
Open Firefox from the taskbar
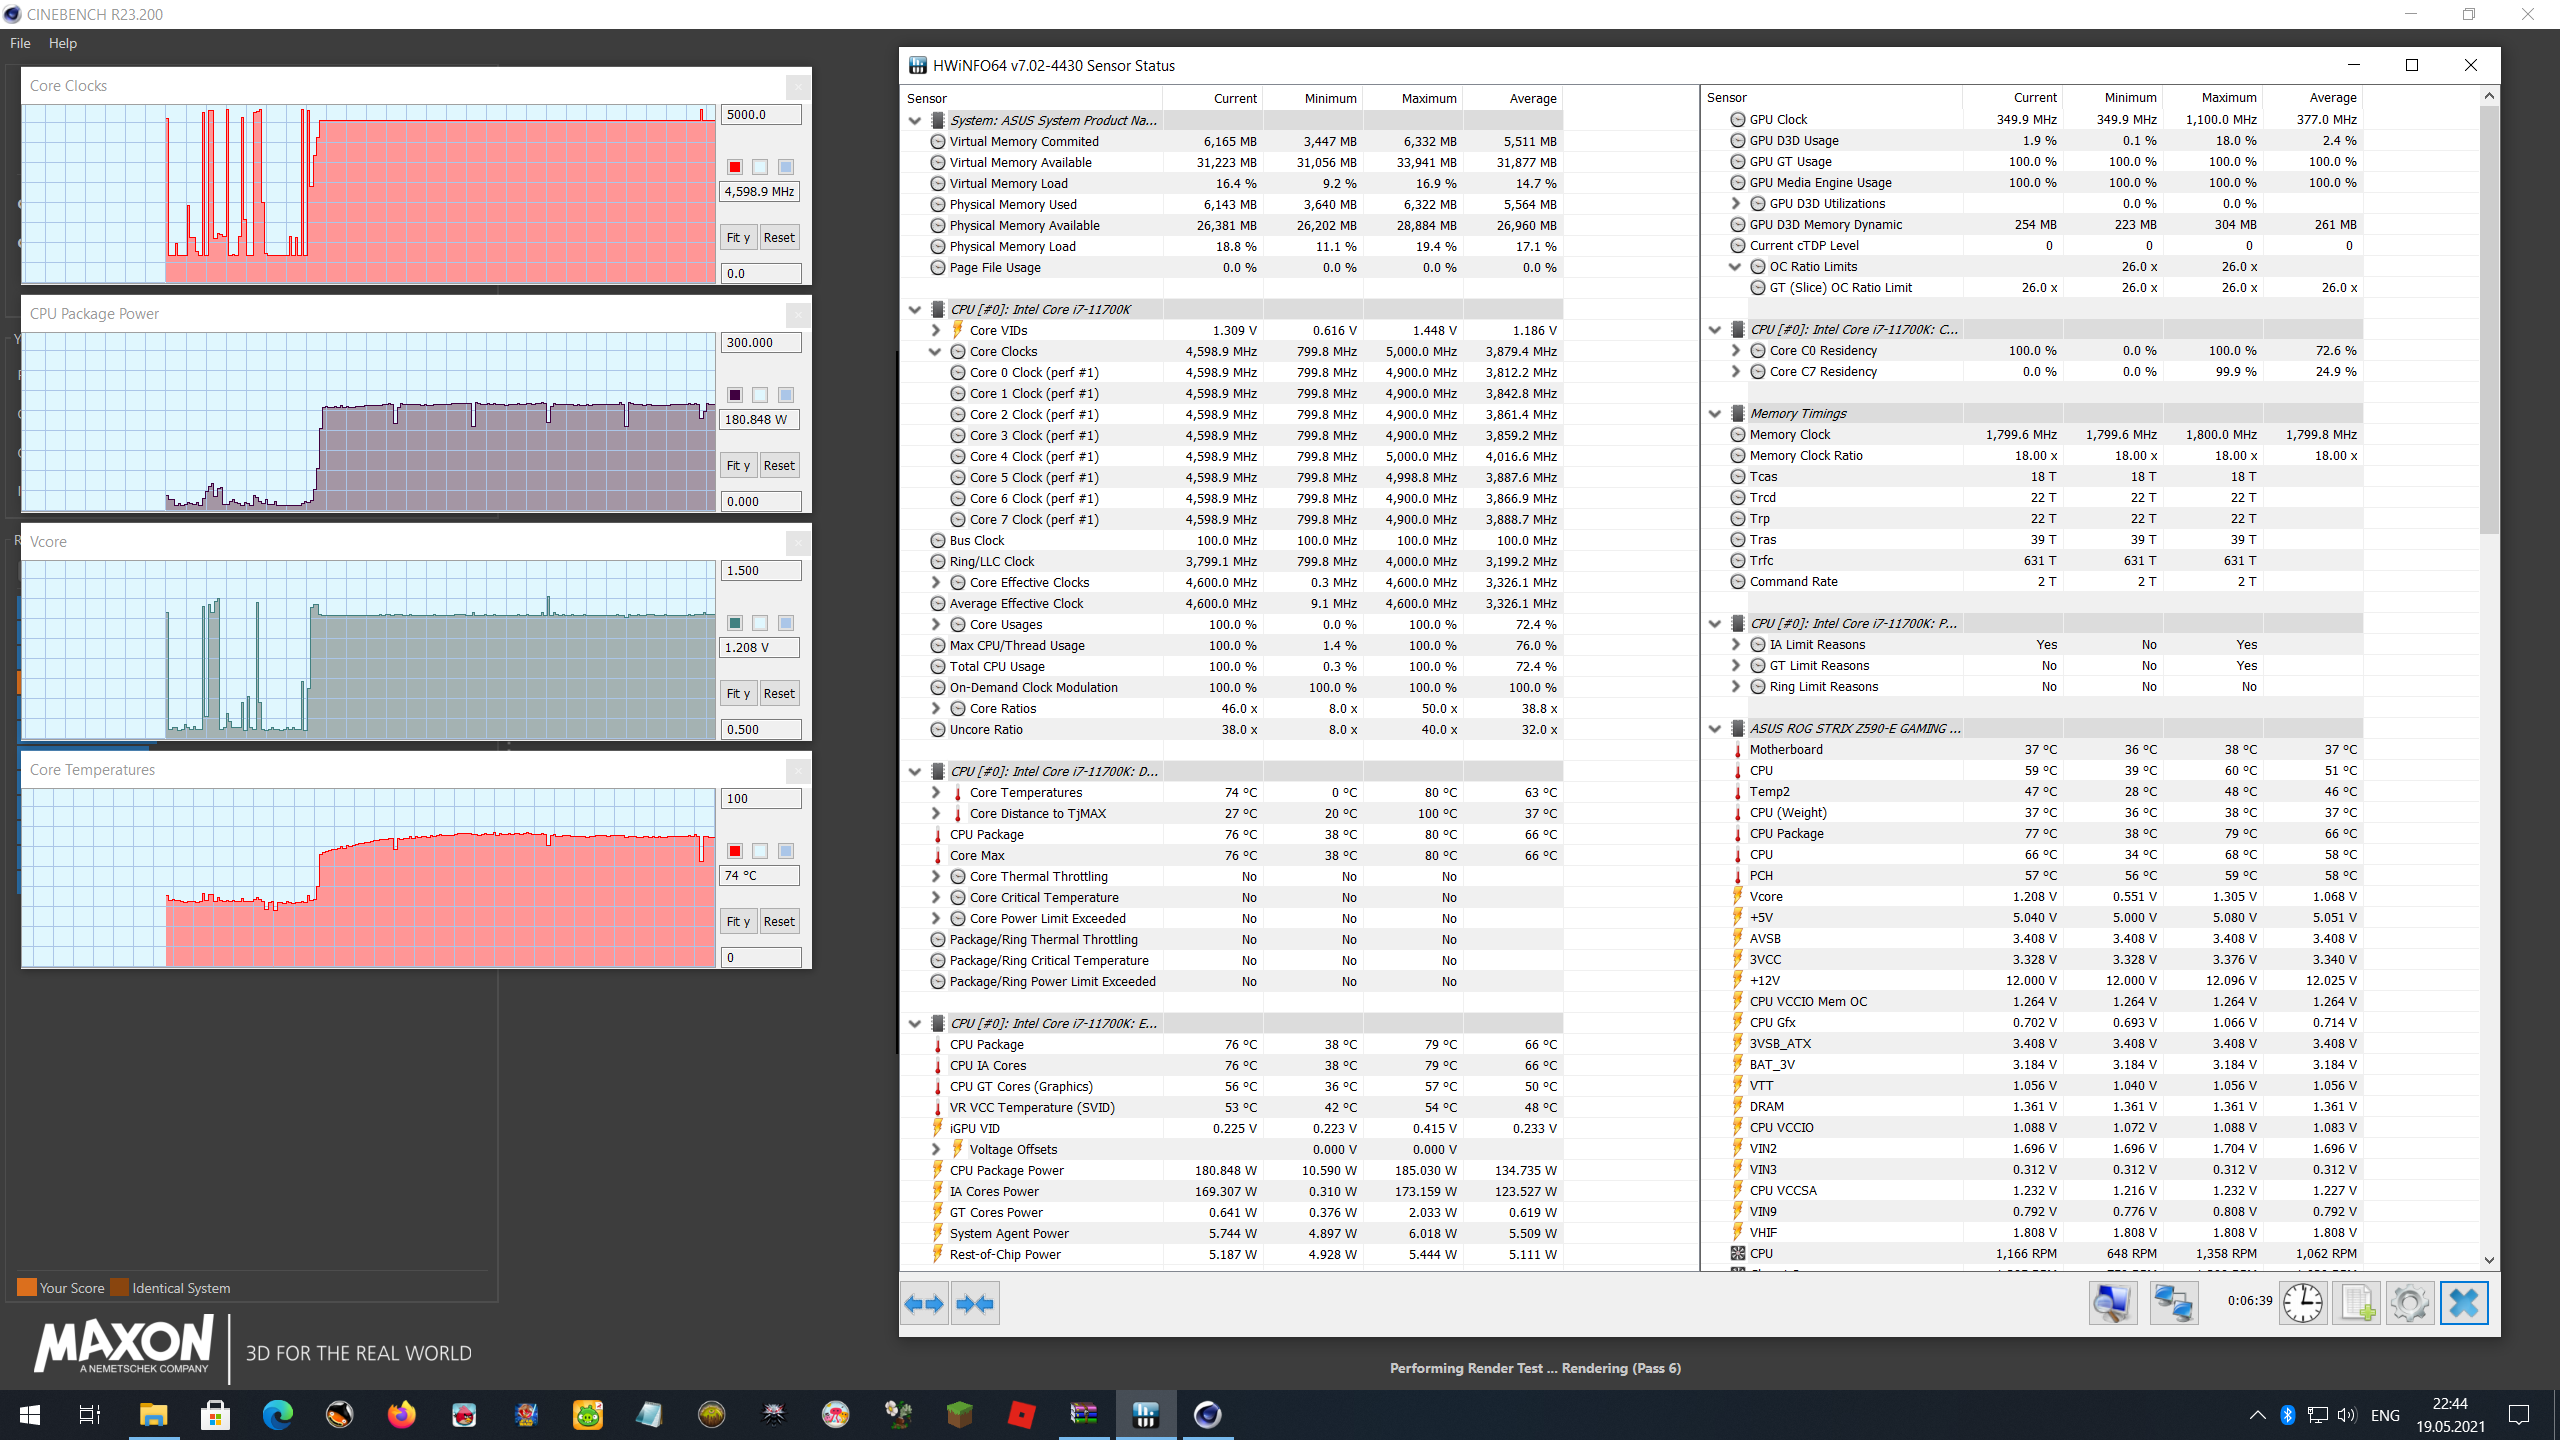point(401,1414)
